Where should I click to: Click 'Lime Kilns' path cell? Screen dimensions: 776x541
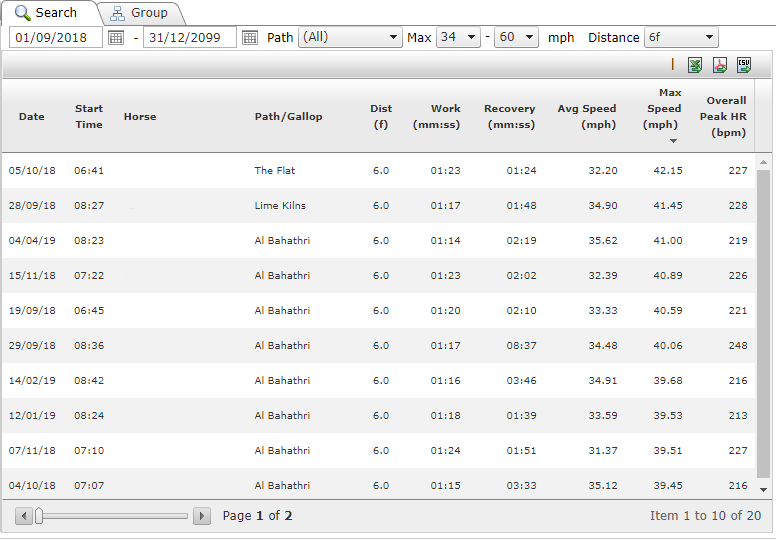[280, 206]
